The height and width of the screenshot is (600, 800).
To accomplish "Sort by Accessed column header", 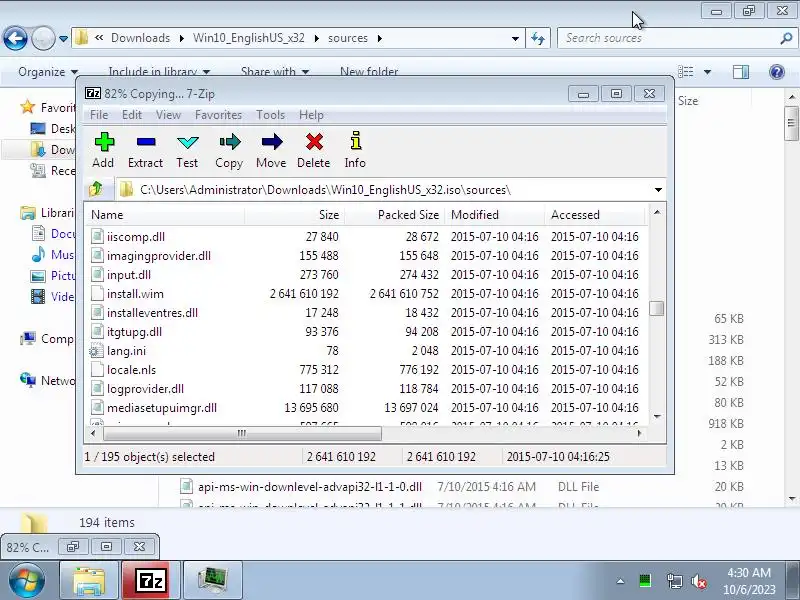I will click(594, 215).
